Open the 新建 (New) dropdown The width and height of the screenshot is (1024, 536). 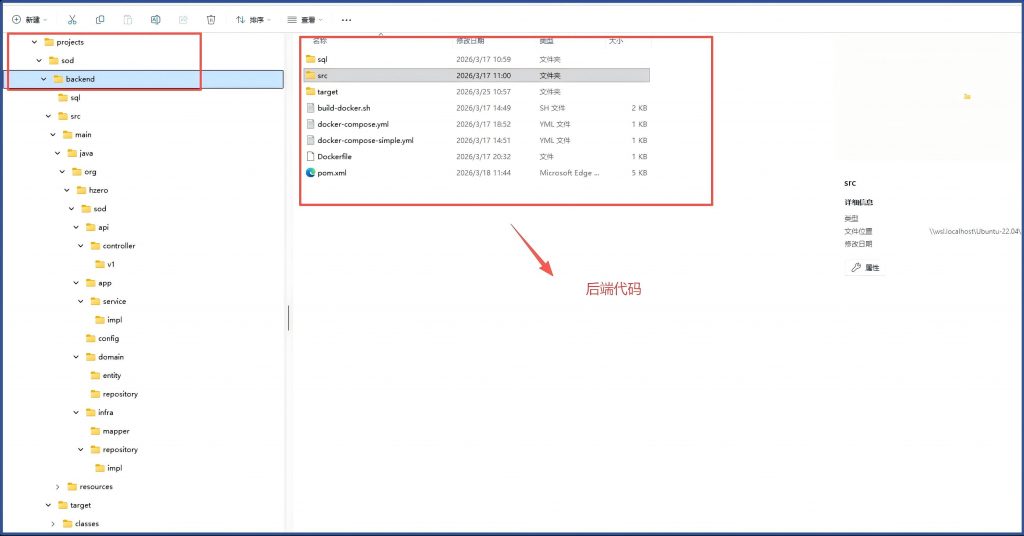point(29,19)
